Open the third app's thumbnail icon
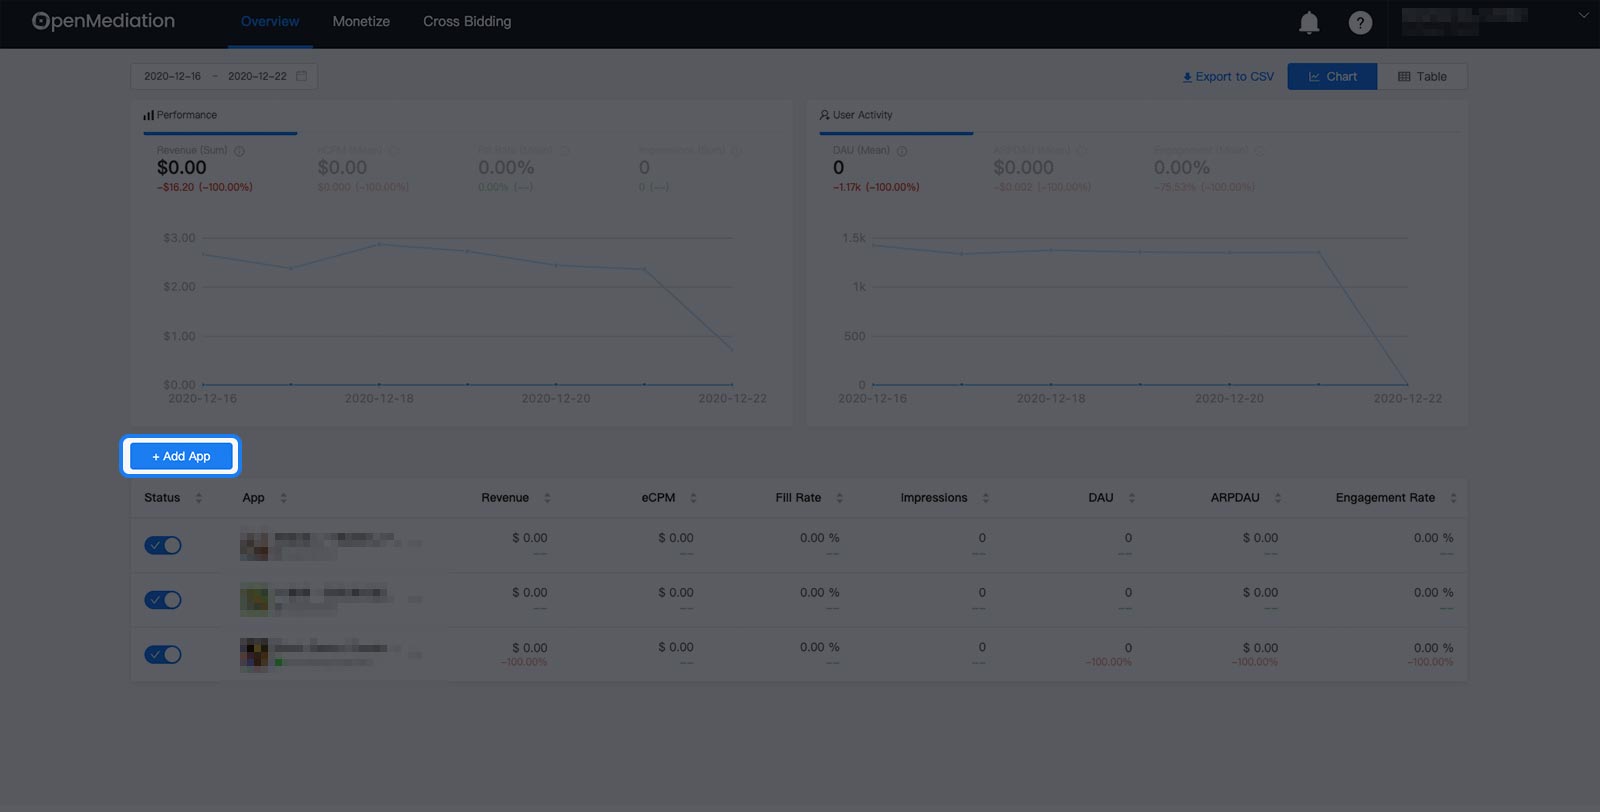The image size is (1600, 812). click(254, 655)
